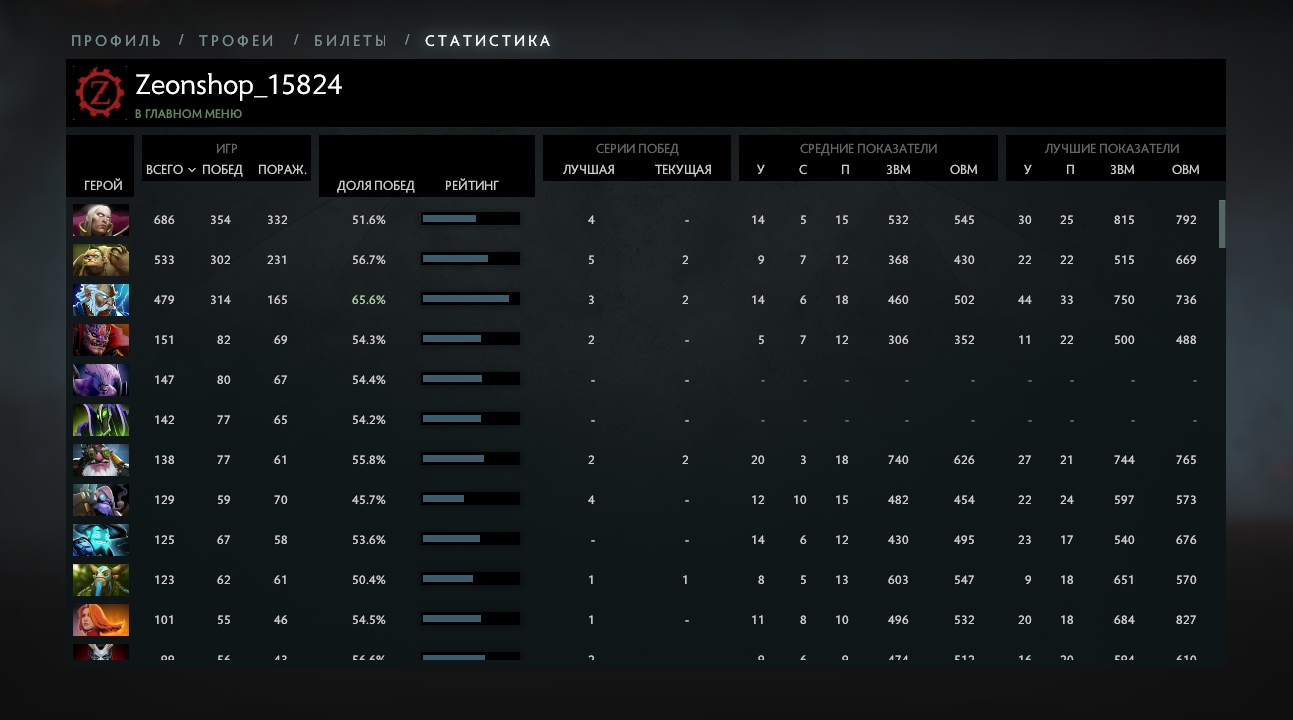Toggle sort arrow next to ВСЕГО
Image resolution: width=1293 pixels, height=720 pixels.
pos(191,170)
